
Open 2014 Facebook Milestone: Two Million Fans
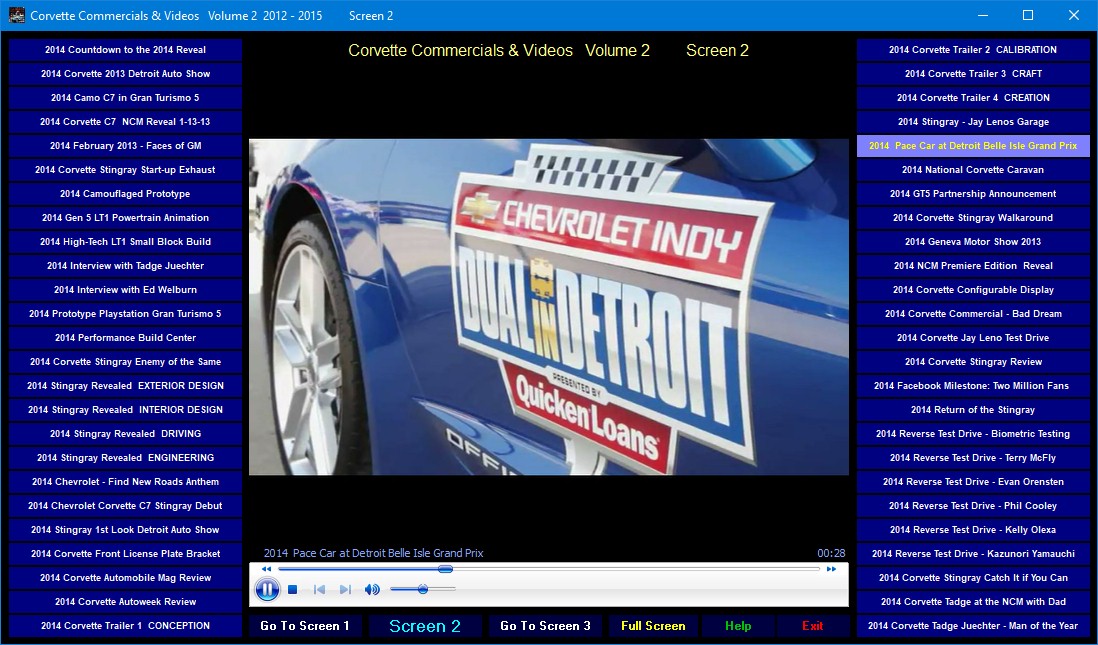click(973, 386)
